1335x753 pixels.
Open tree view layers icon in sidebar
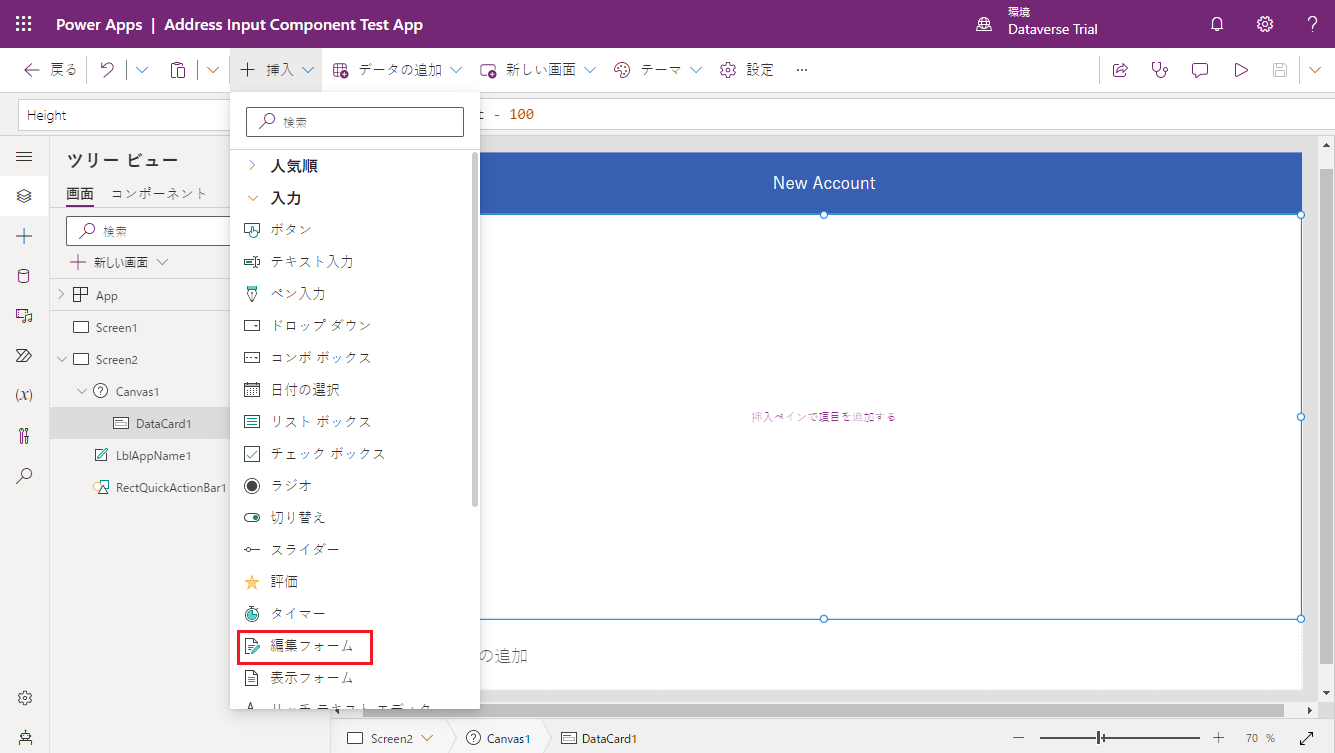pos(24,196)
